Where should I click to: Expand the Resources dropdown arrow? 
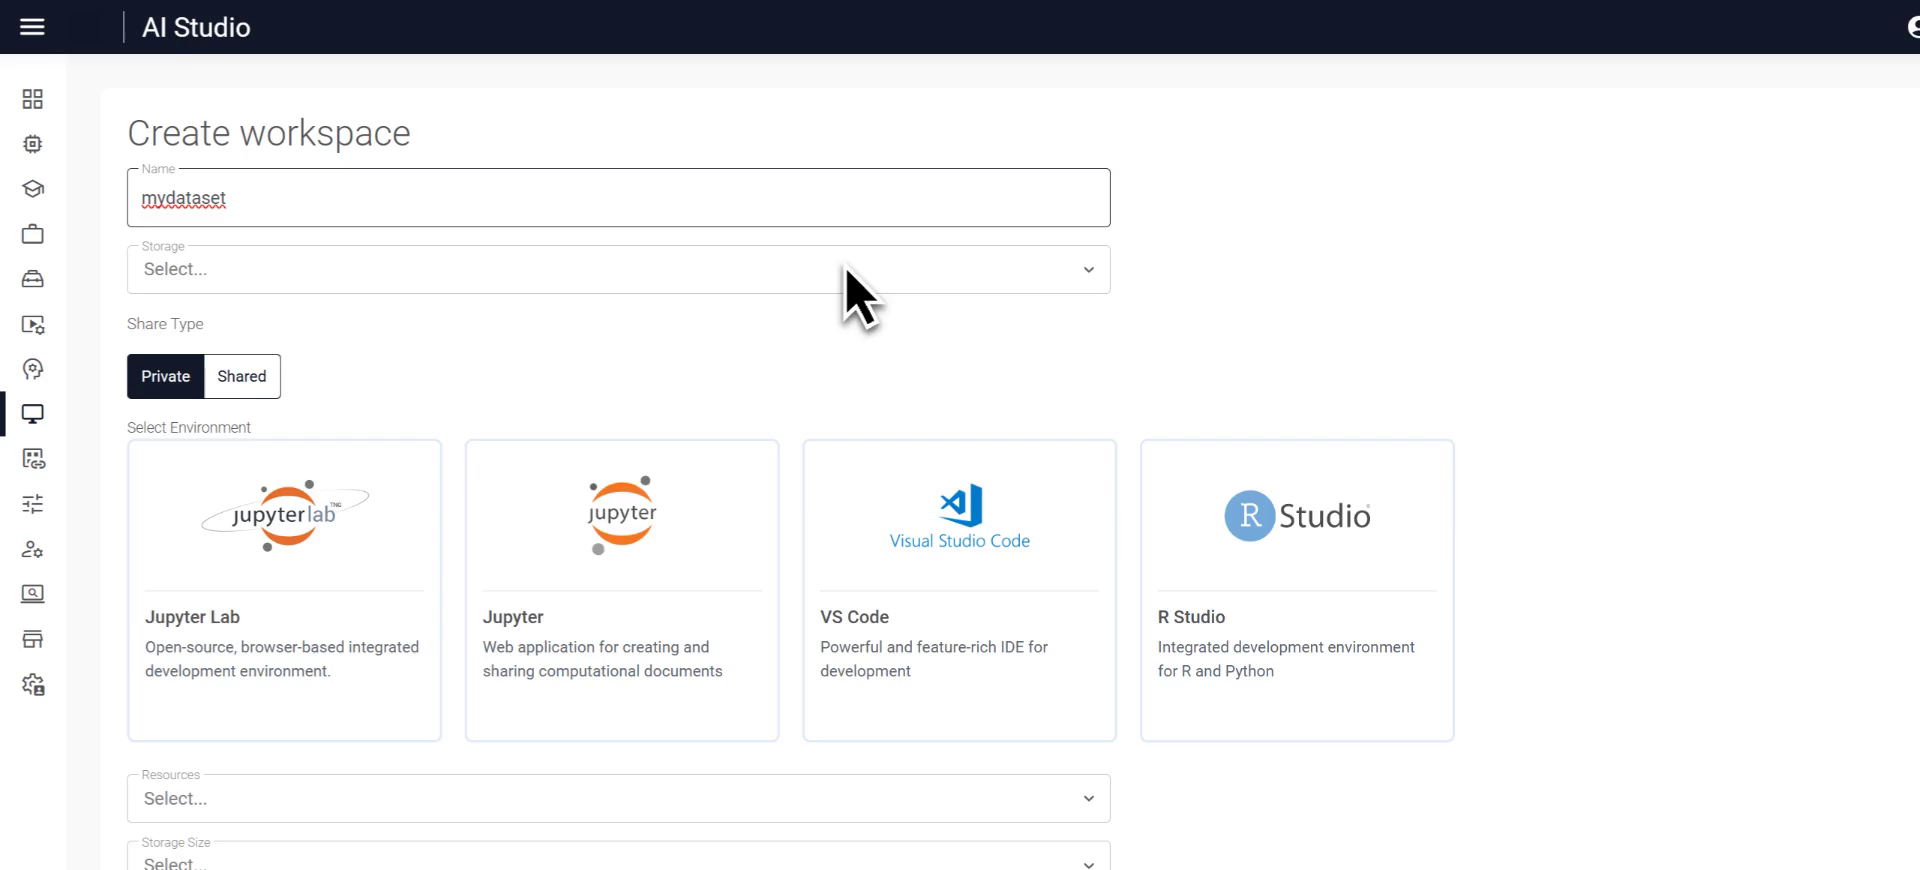point(1088,799)
